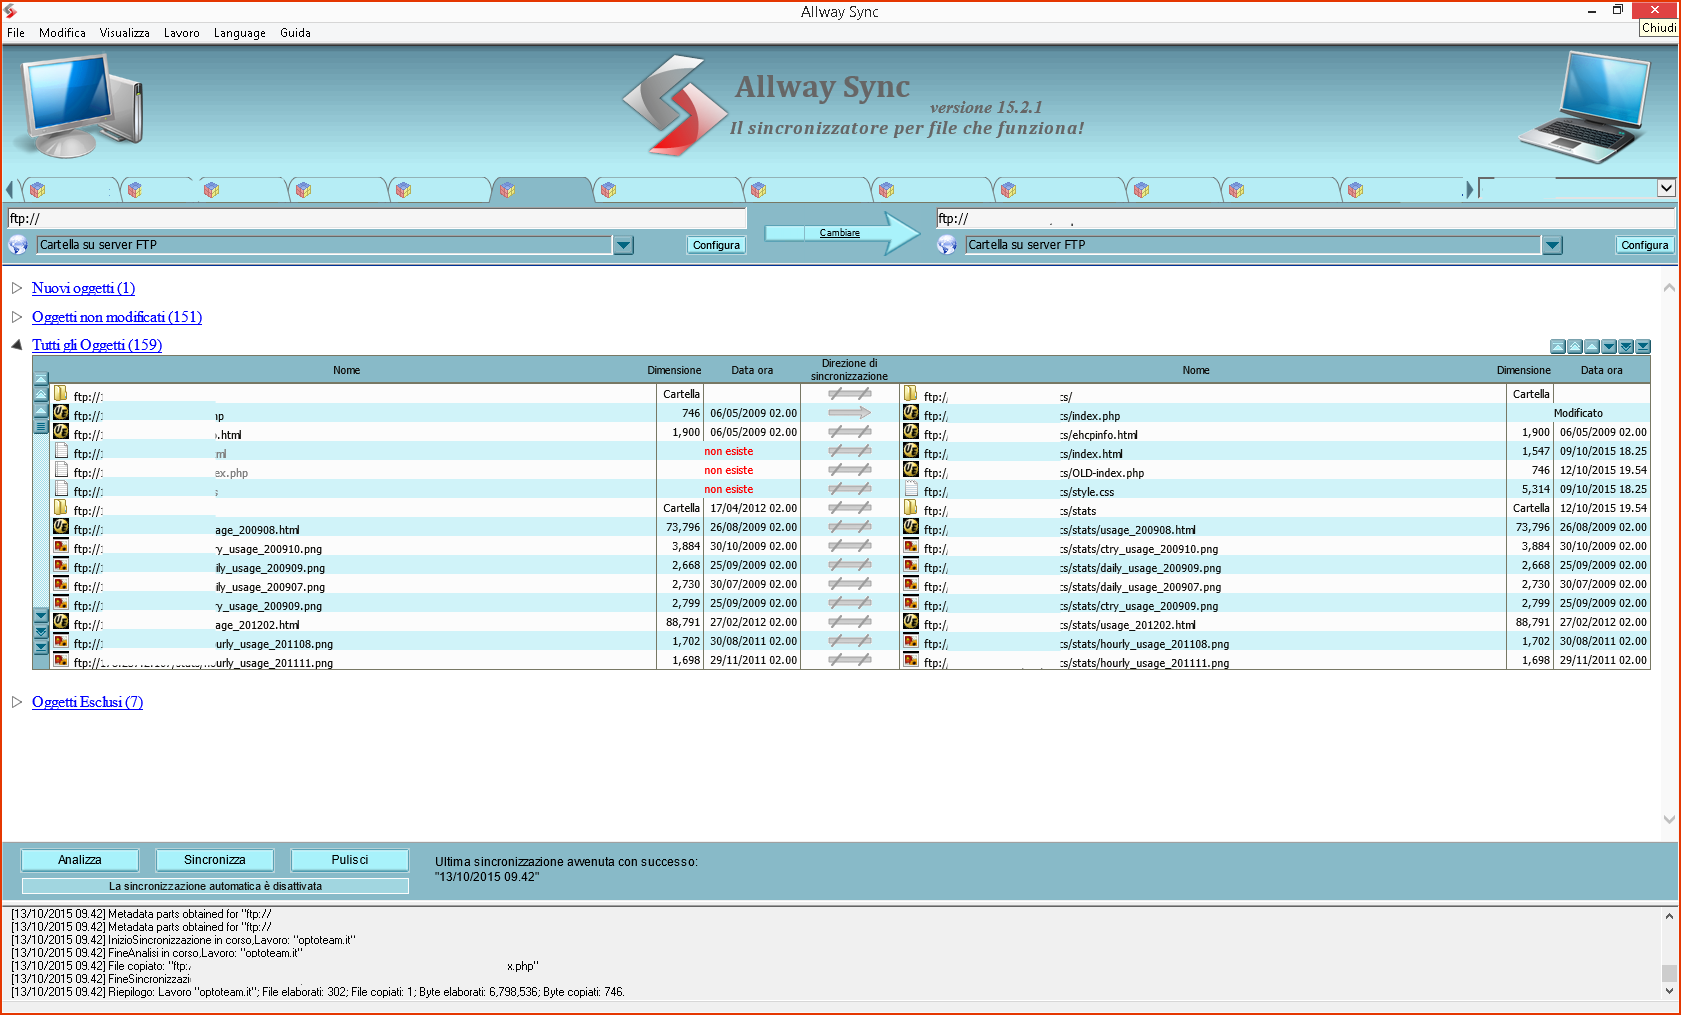Click the 'Modificato' cell in right table

pyautogui.click(x=1578, y=414)
